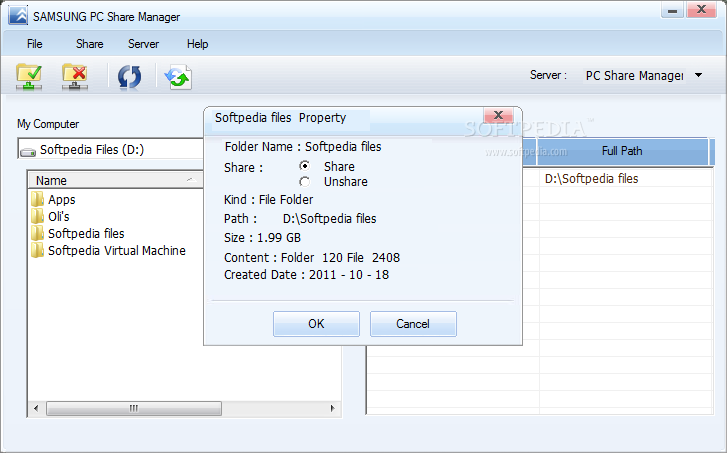Select the Softpedia files folder name
This screenshot has height=453, width=727.
pyautogui.click(x=86, y=233)
